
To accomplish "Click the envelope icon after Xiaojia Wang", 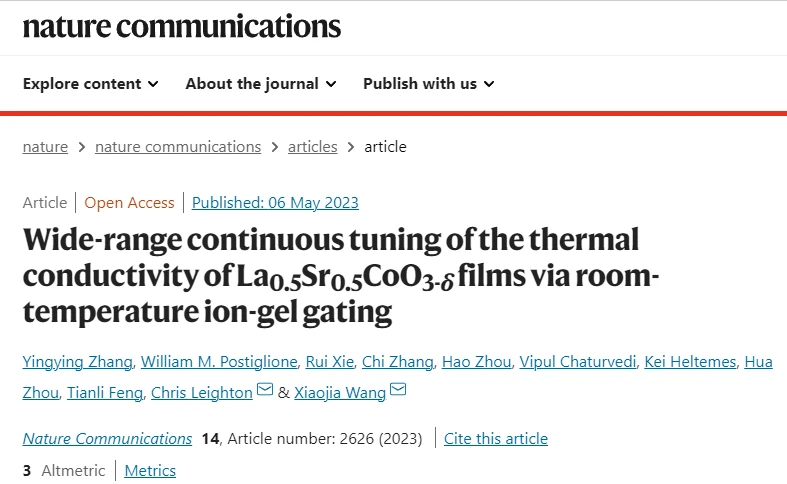I will 398,389.
